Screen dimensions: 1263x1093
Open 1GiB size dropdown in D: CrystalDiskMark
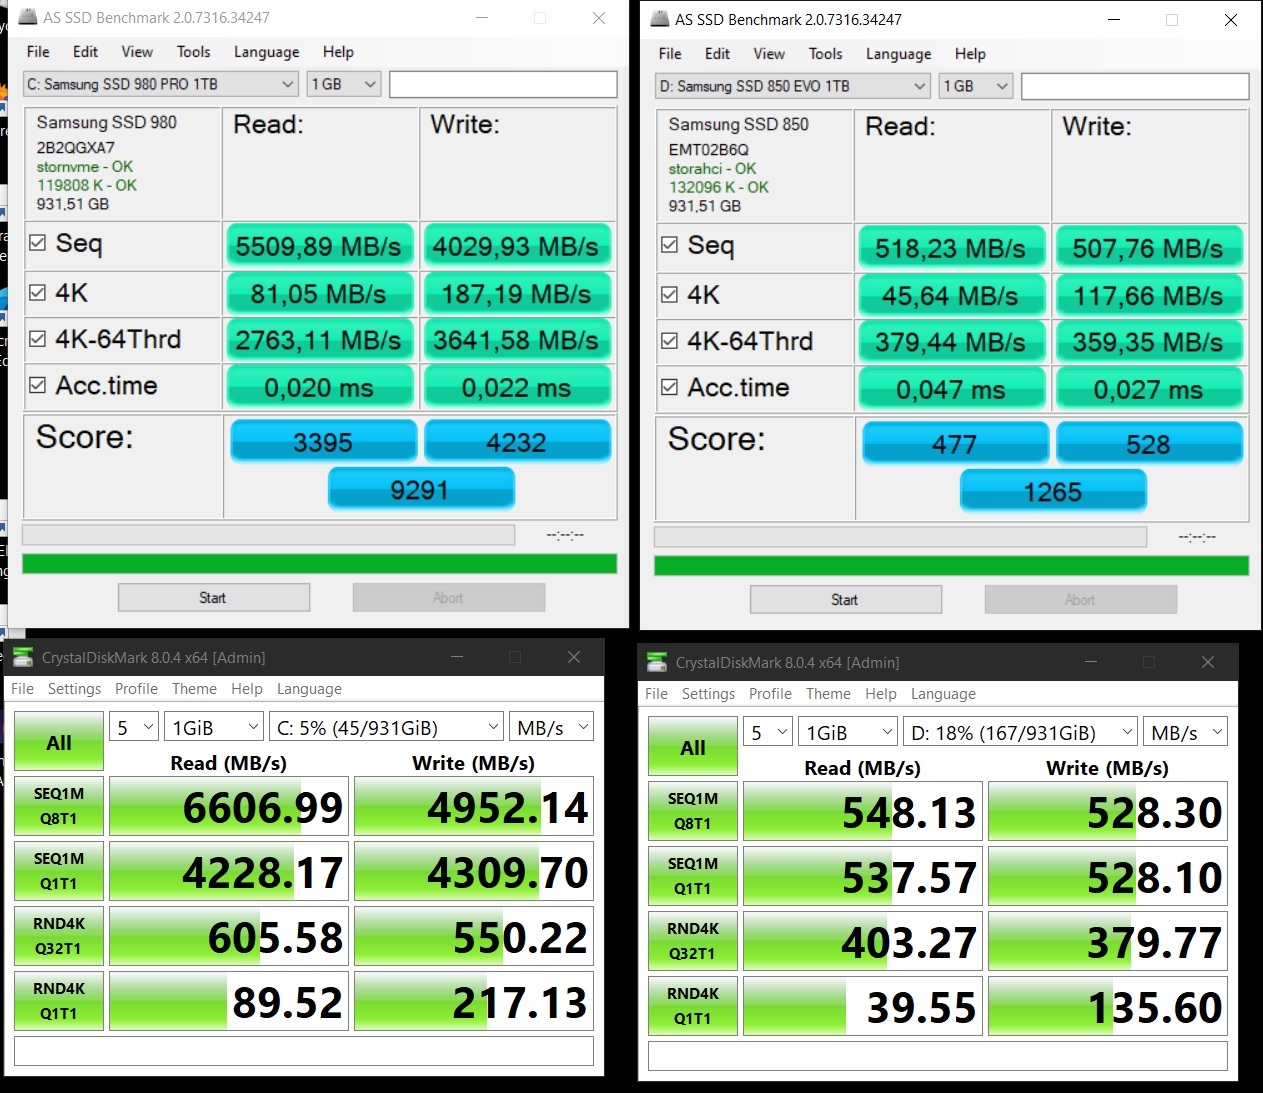848,732
